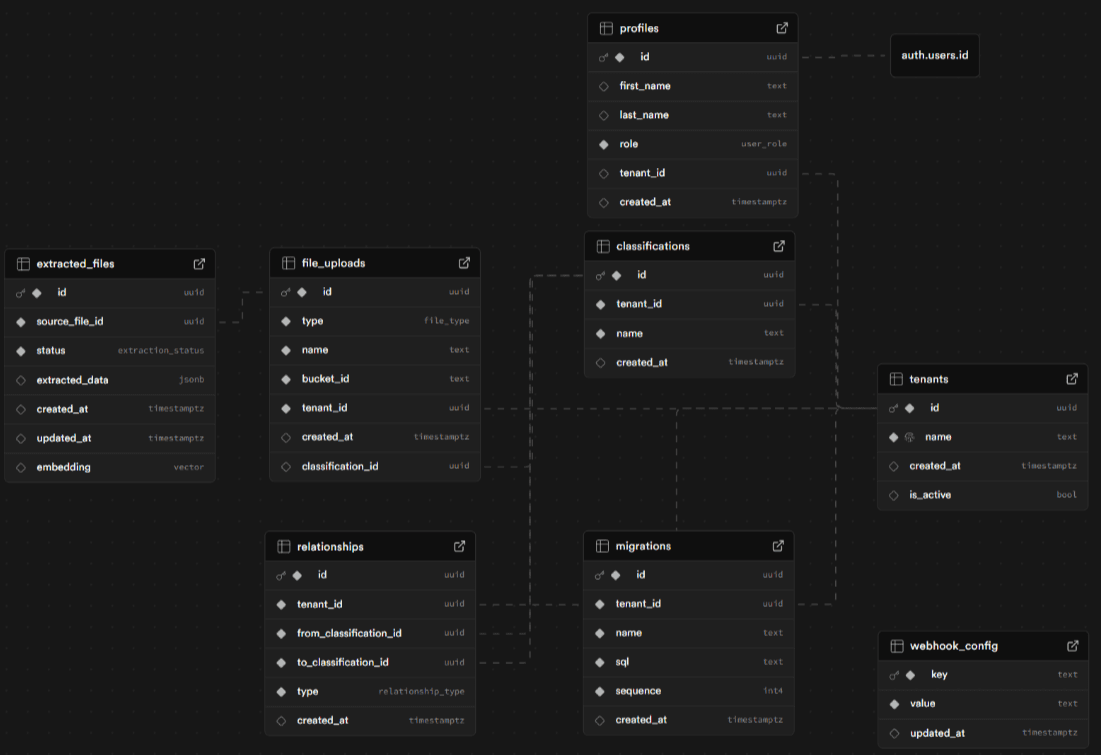Screen dimensions: 1101x755
Task: Click the table grid icon in the profiles header
Action: [606, 29]
